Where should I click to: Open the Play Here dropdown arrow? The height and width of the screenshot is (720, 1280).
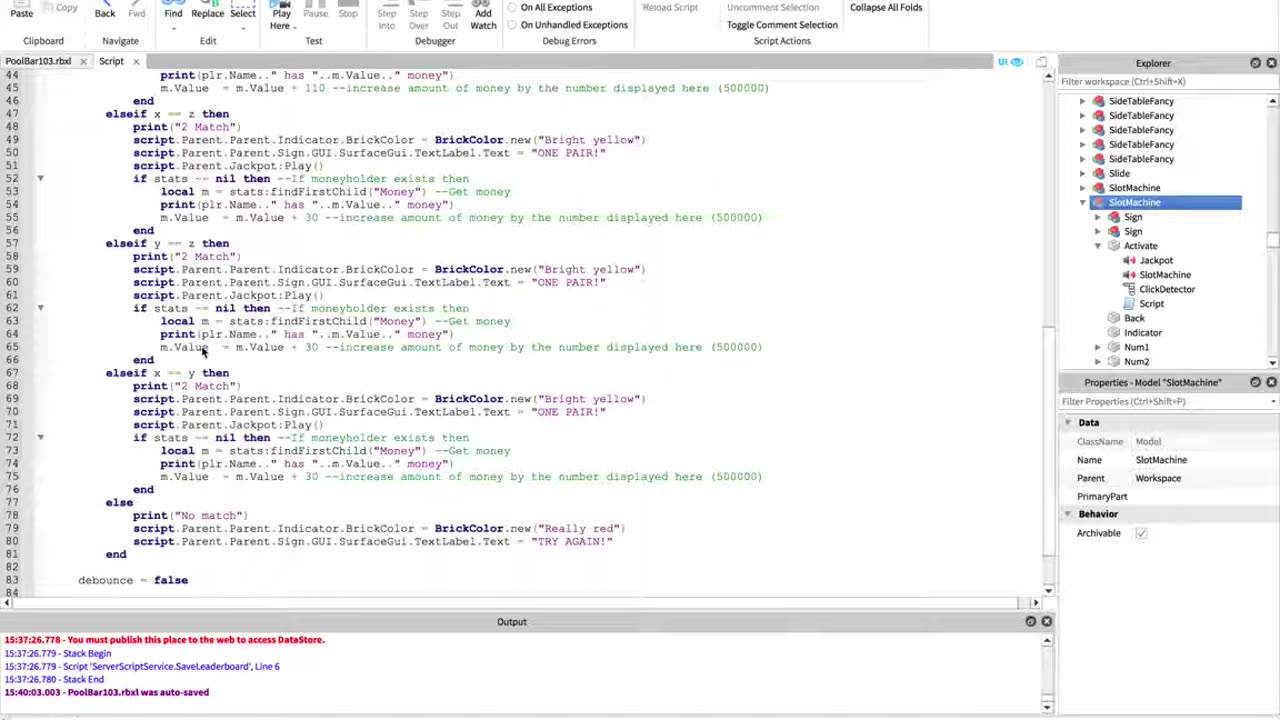coord(294,26)
